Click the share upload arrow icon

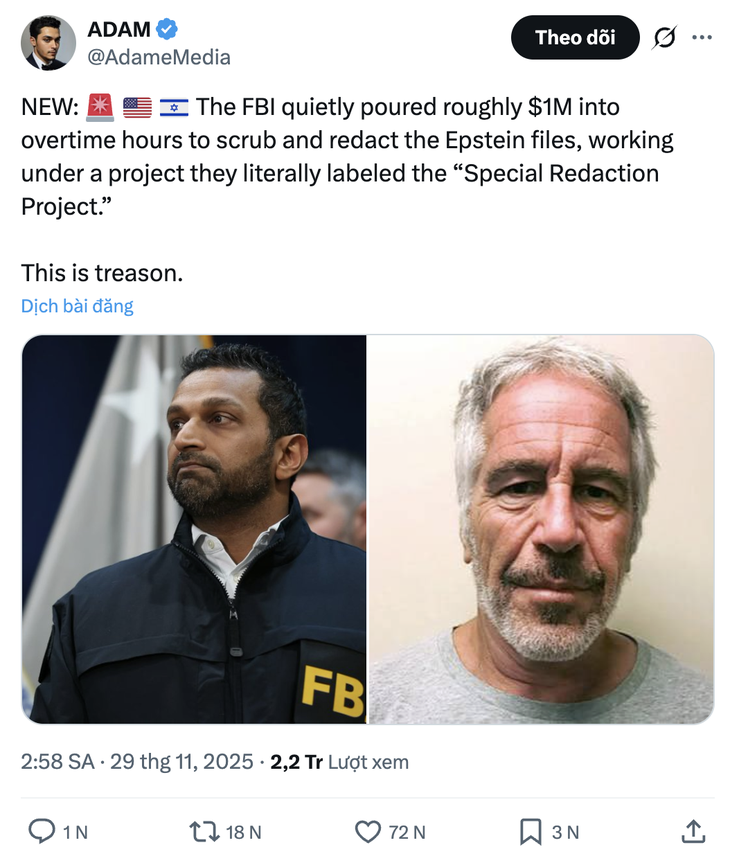[x=691, y=831]
